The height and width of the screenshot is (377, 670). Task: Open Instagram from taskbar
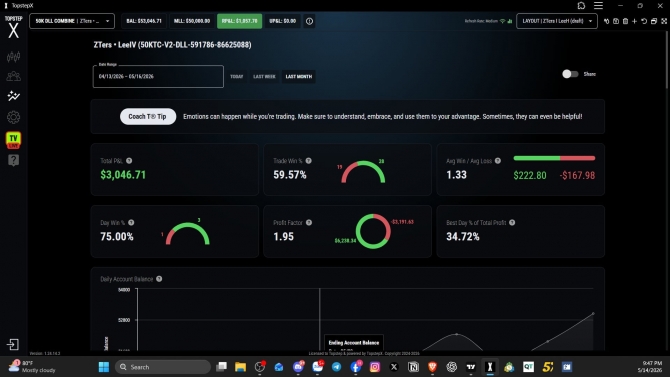coord(375,367)
